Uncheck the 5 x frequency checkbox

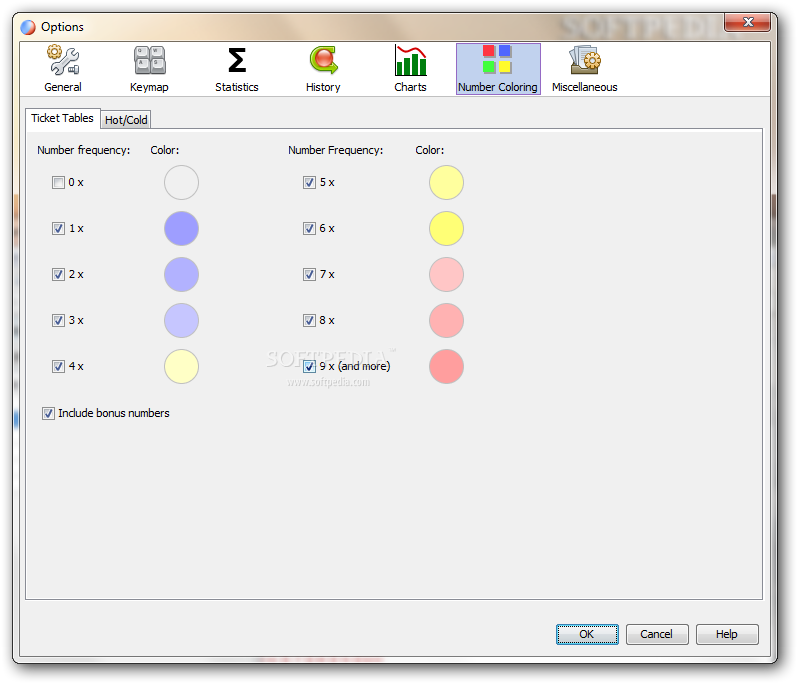309,182
